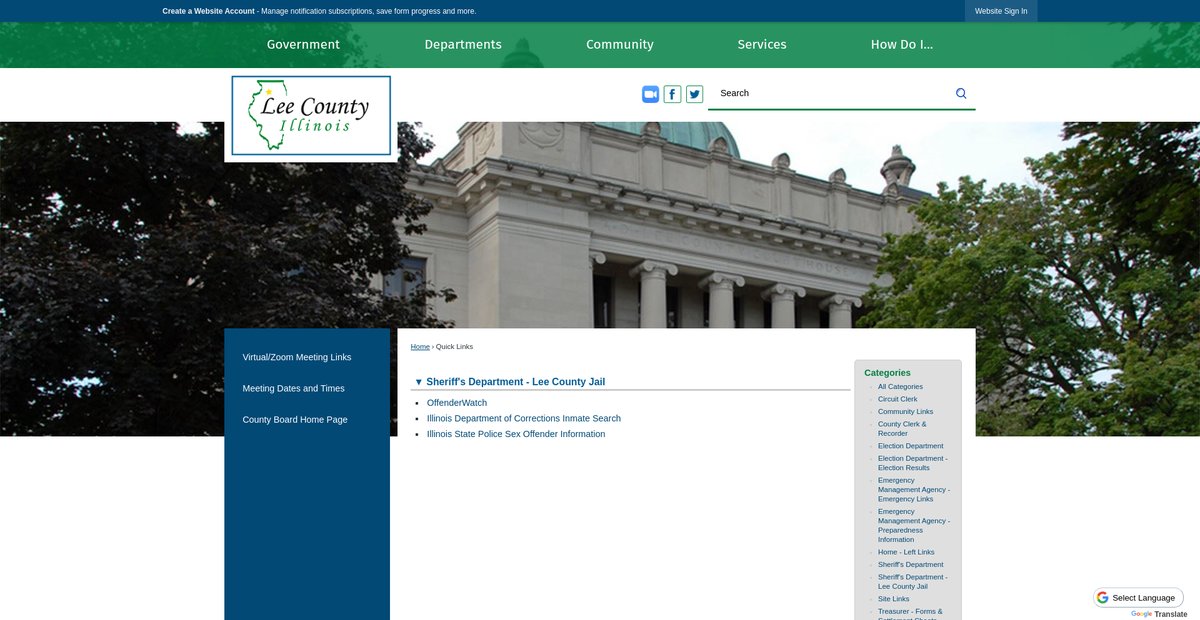Click Create a Website Account link
Screen dimensions: 1200x620
[x=209, y=11]
